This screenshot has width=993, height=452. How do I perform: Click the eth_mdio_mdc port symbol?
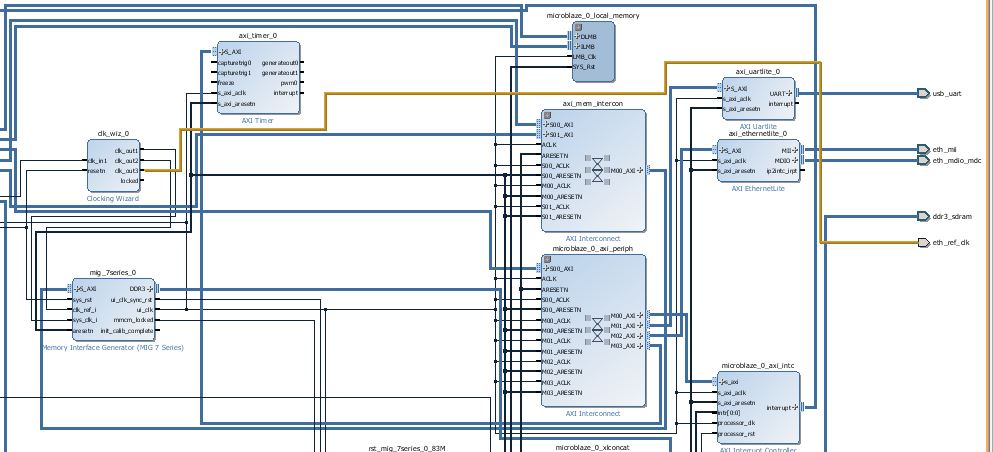(923, 160)
